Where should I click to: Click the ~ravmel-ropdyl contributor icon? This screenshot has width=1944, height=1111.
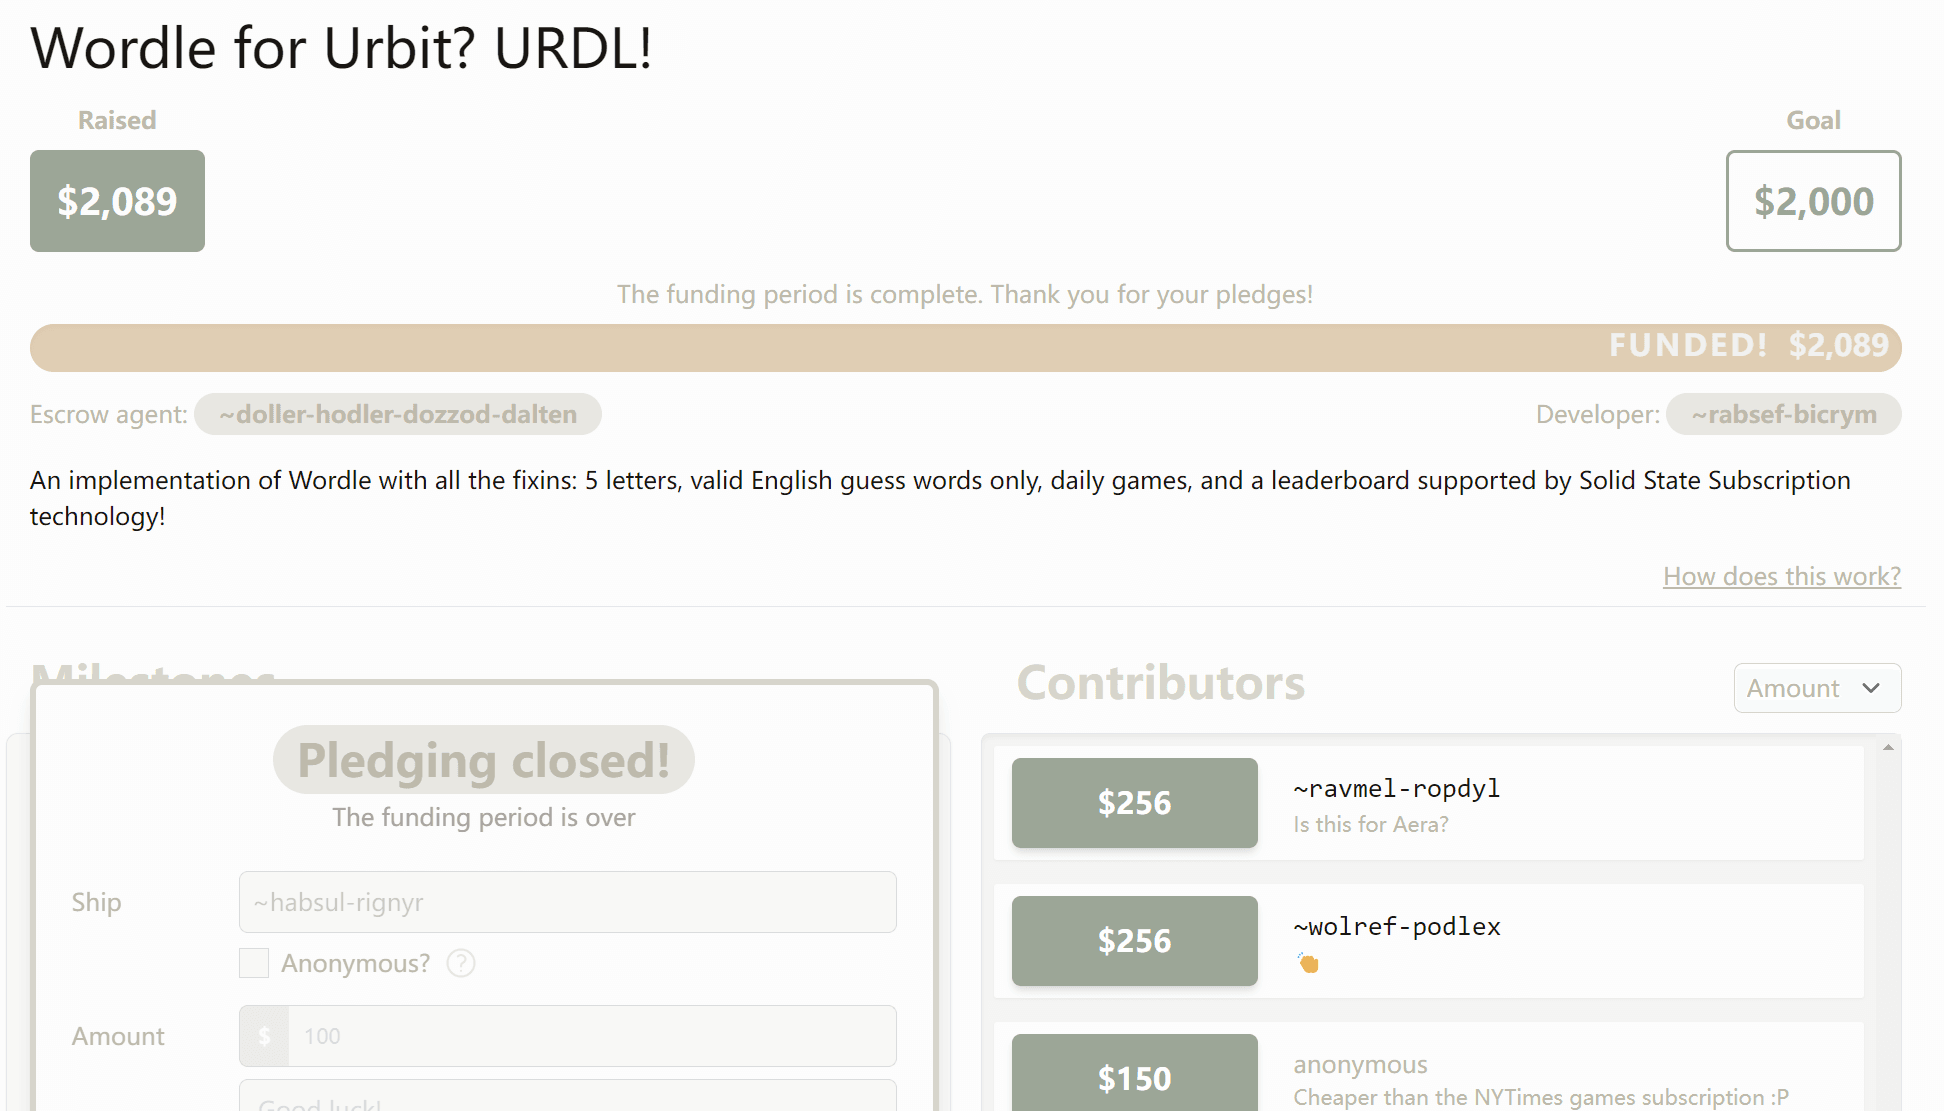click(1134, 804)
